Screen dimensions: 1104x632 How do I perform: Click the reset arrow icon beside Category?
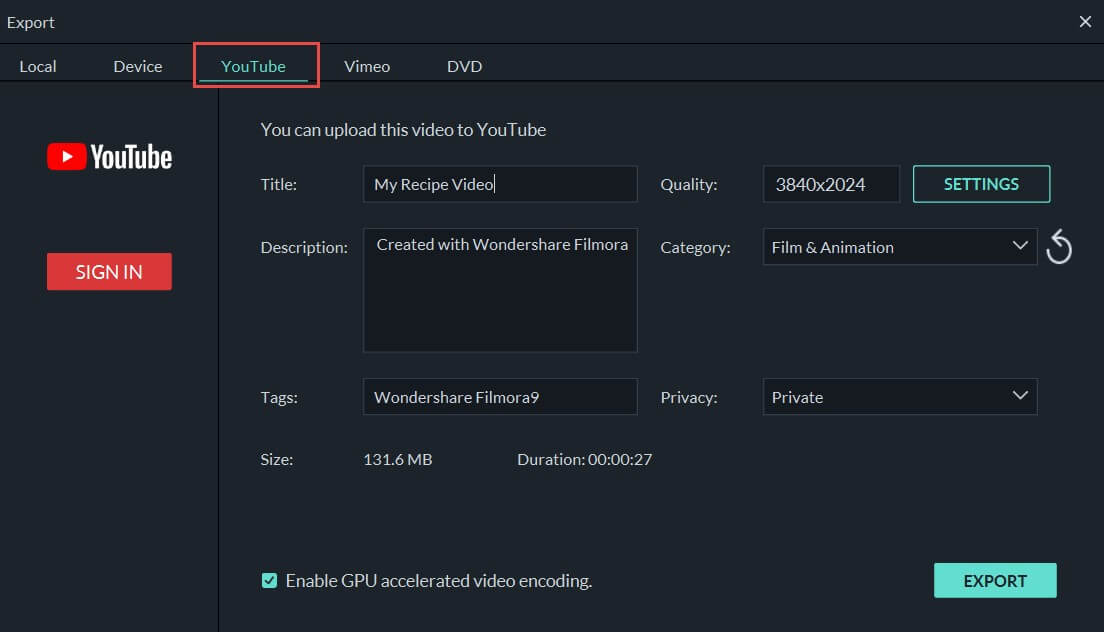1059,247
